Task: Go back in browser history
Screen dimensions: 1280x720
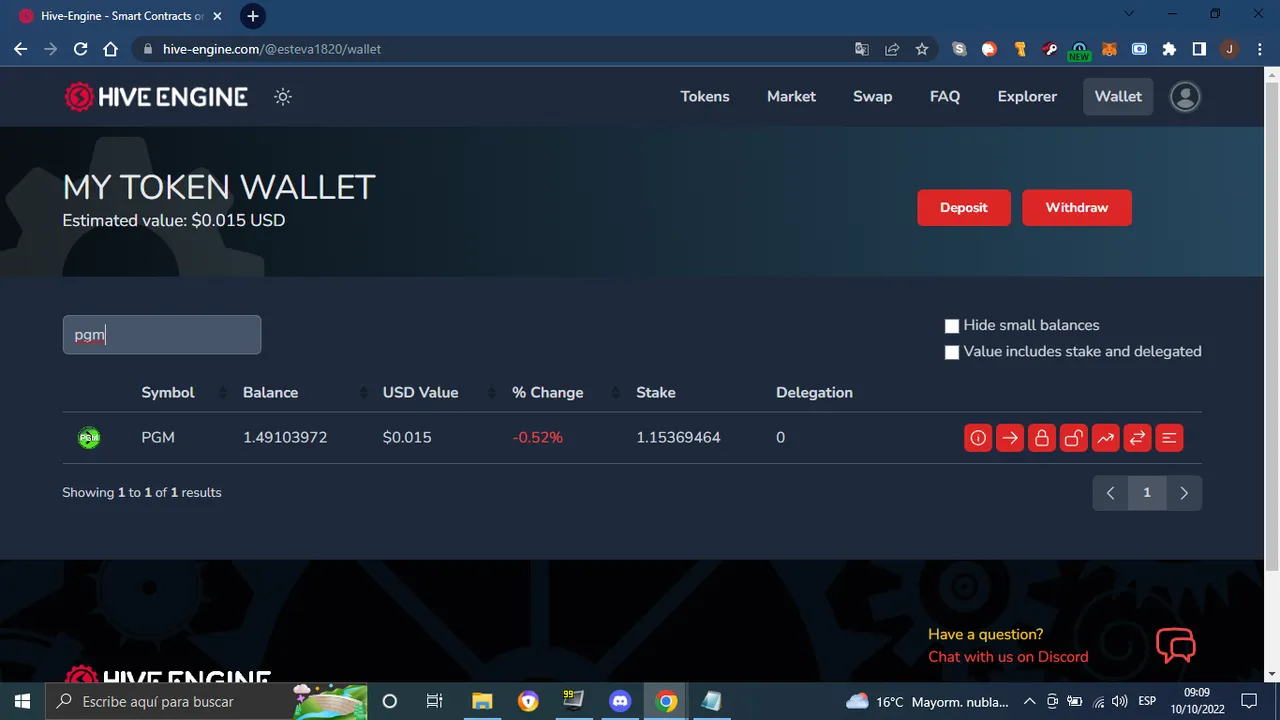Action: pyautogui.click(x=21, y=49)
